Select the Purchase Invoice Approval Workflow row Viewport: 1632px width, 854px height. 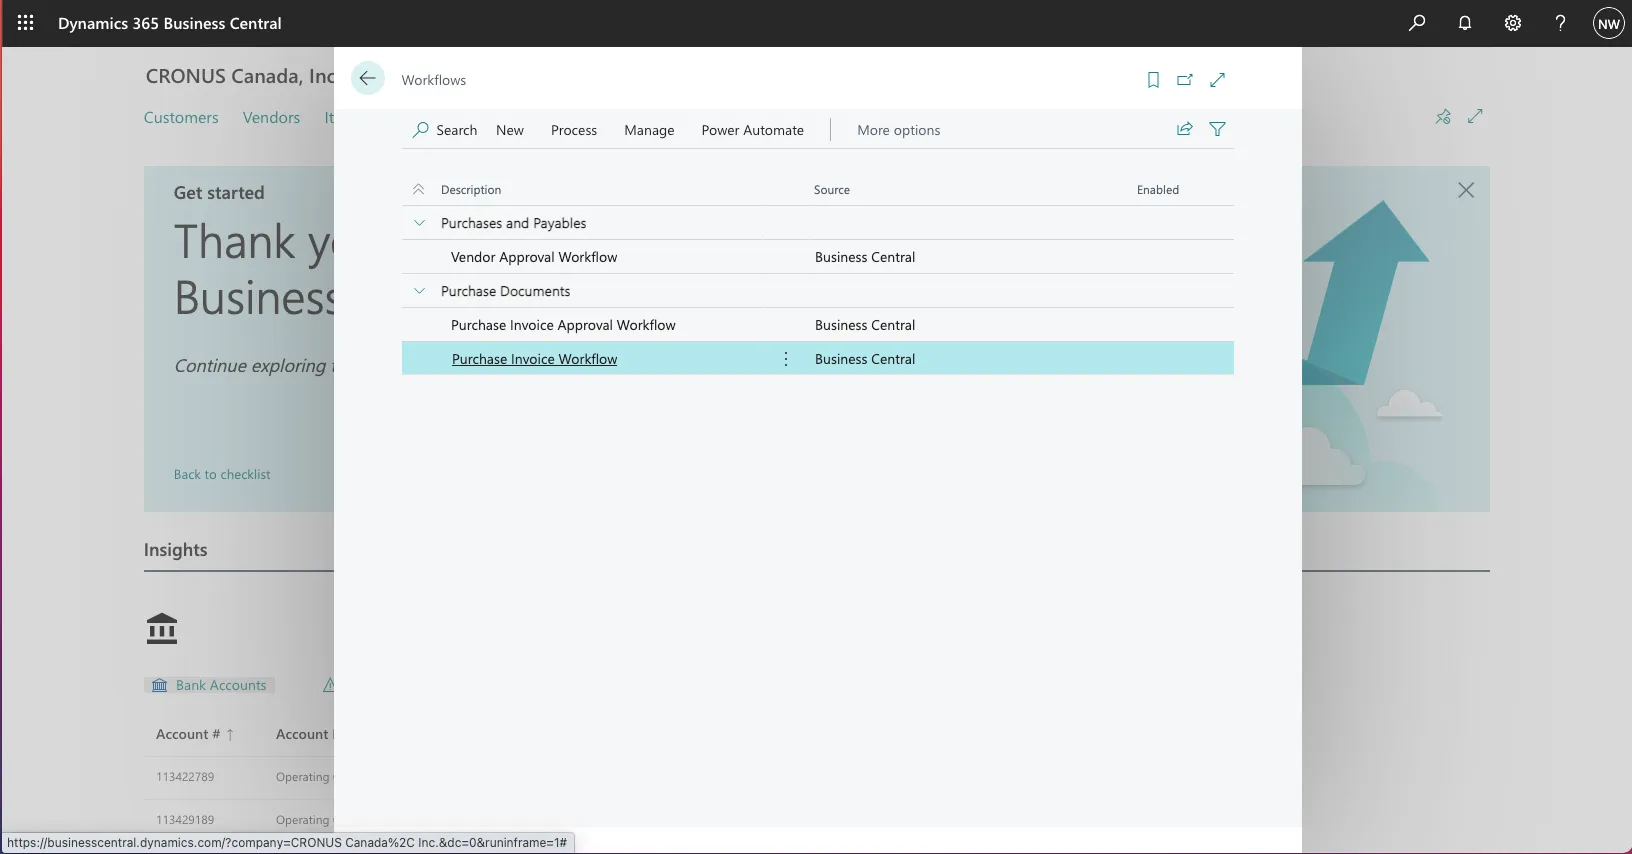click(x=818, y=325)
